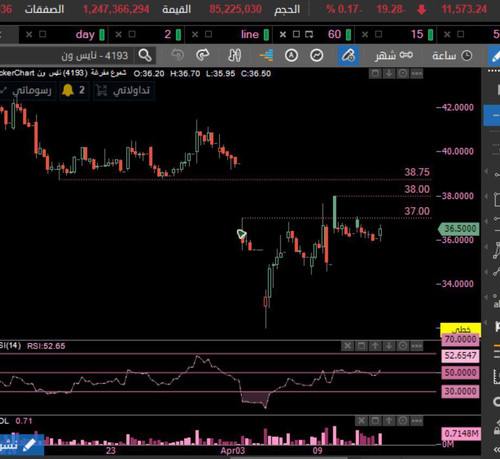The height and width of the screenshot is (459, 500).
Task: Toggle the highlighted blue drawing tools icon
Action: 348,55
